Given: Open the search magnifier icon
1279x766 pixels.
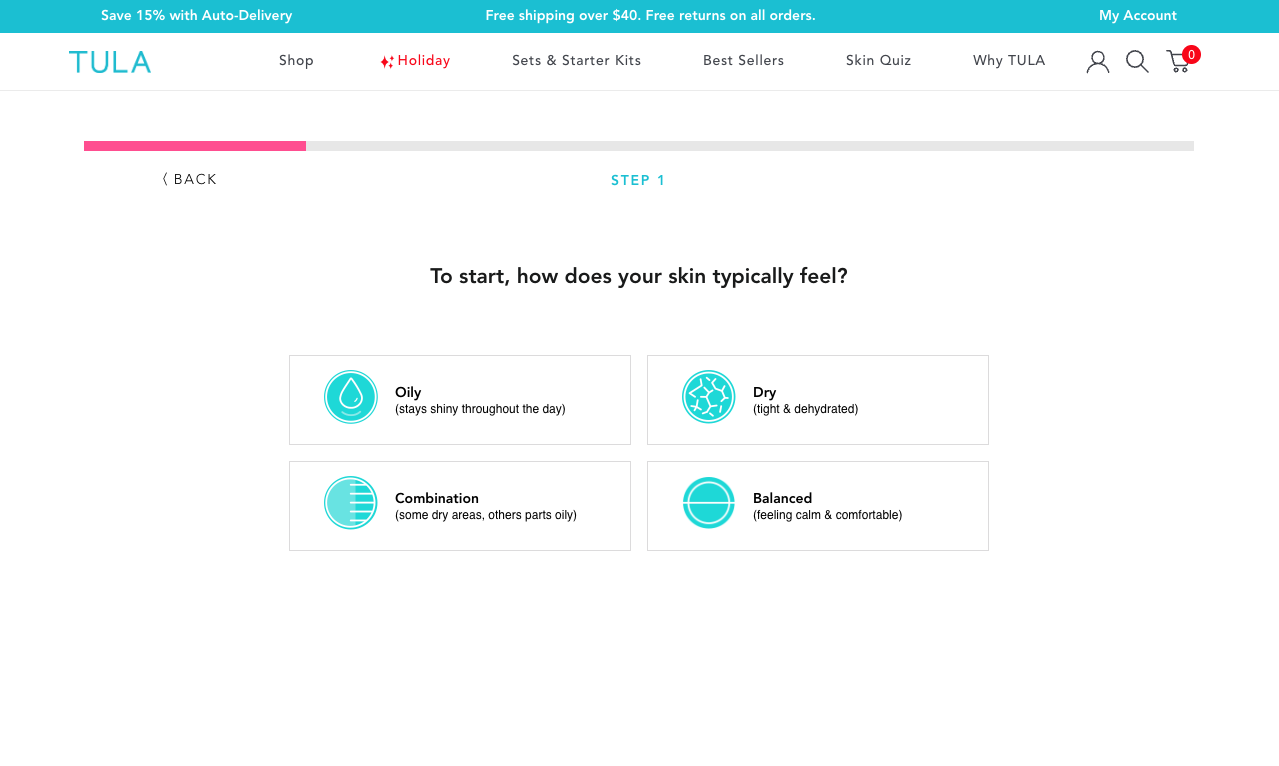Looking at the screenshot, I should (1137, 62).
